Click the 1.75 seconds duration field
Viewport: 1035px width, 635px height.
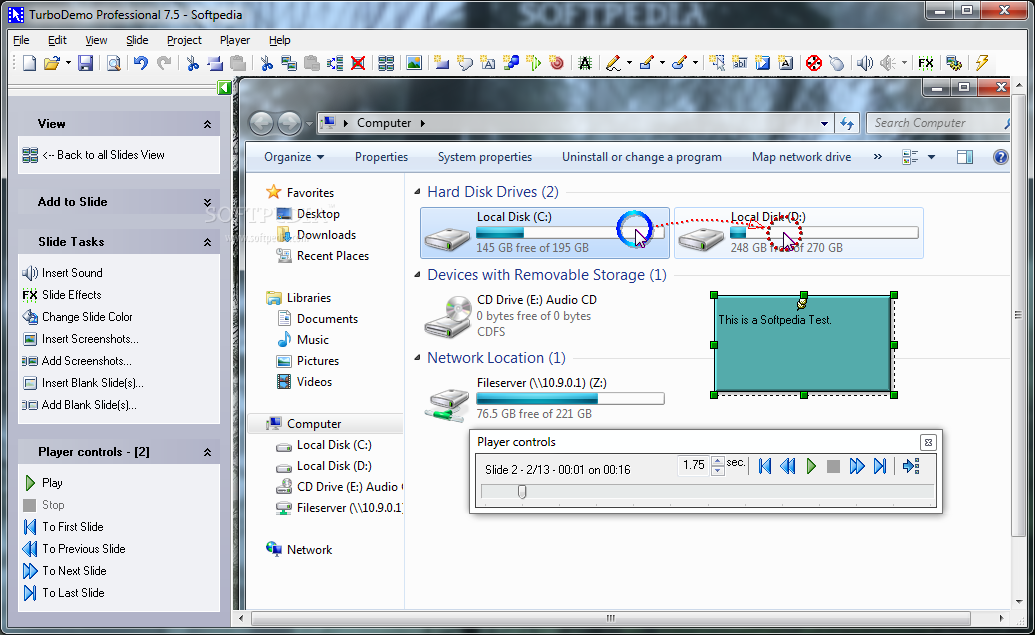pyautogui.click(x=694, y=465)
